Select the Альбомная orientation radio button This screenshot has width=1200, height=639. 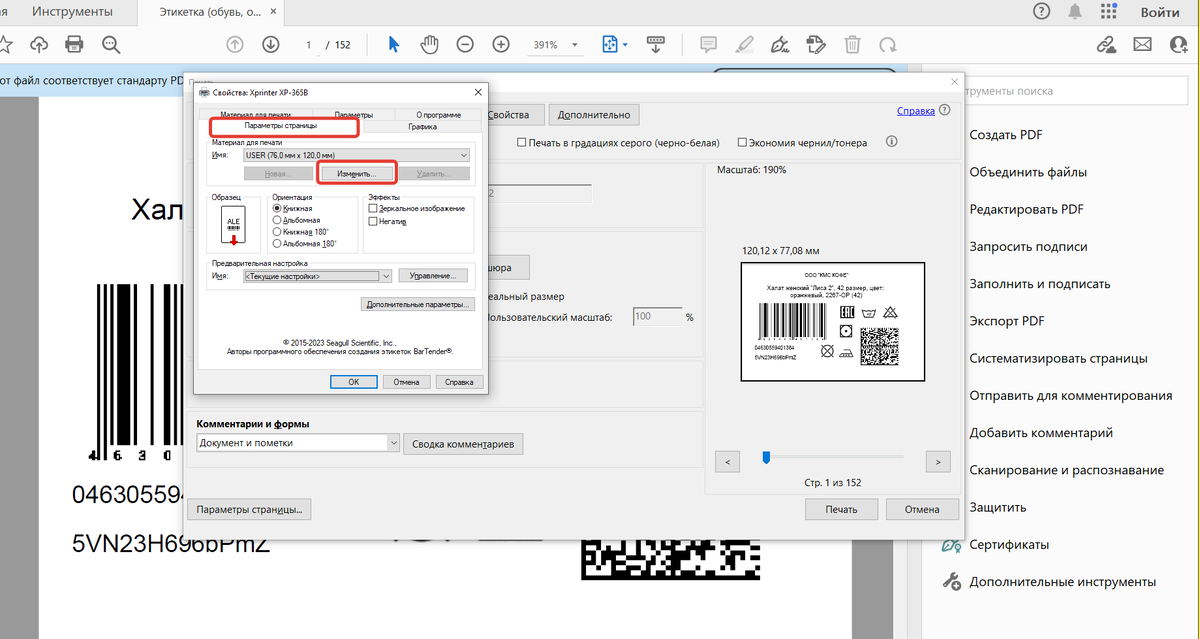coord(277,220)
